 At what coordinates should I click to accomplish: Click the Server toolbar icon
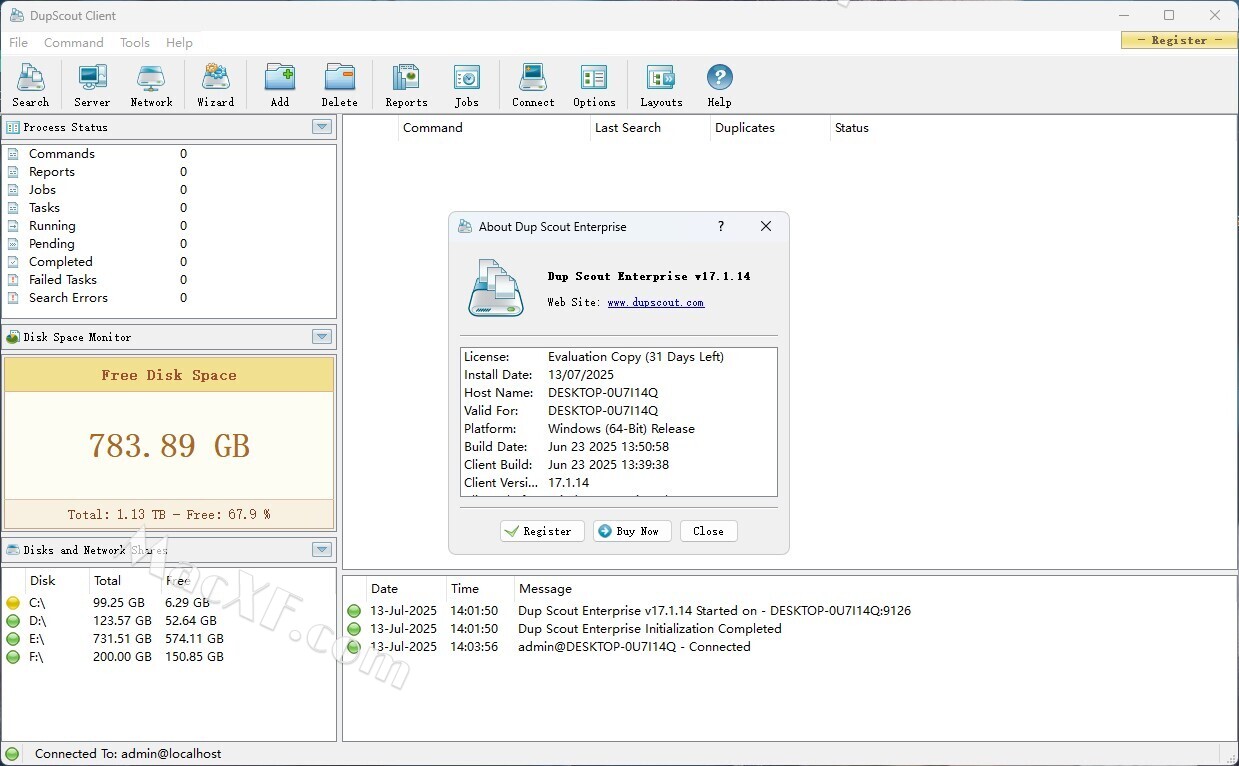coord(92,85)
